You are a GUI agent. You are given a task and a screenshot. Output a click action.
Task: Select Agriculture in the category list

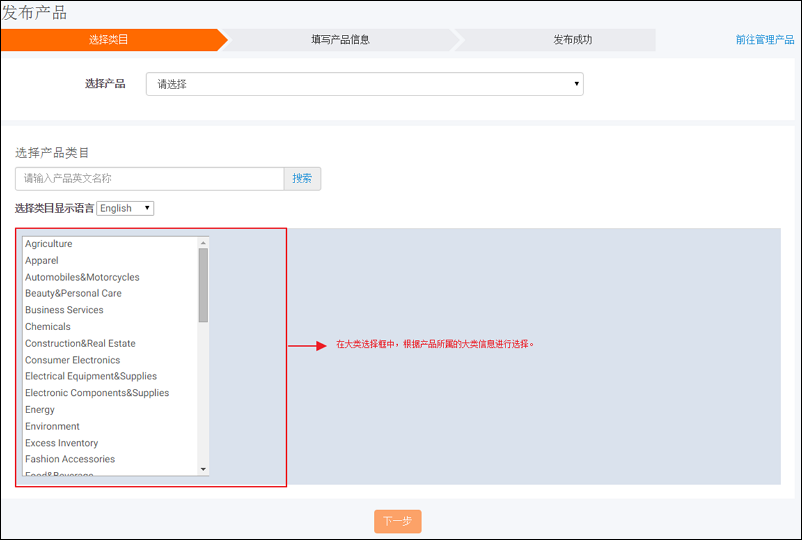(49, 244)
